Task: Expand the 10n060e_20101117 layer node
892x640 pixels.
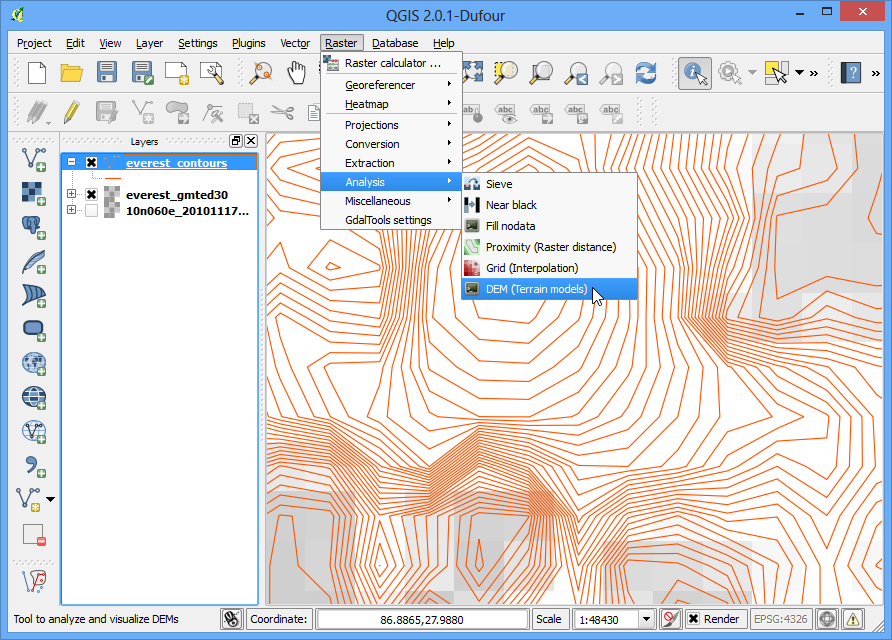Action: pyautogui.click(x=71, y=210)
